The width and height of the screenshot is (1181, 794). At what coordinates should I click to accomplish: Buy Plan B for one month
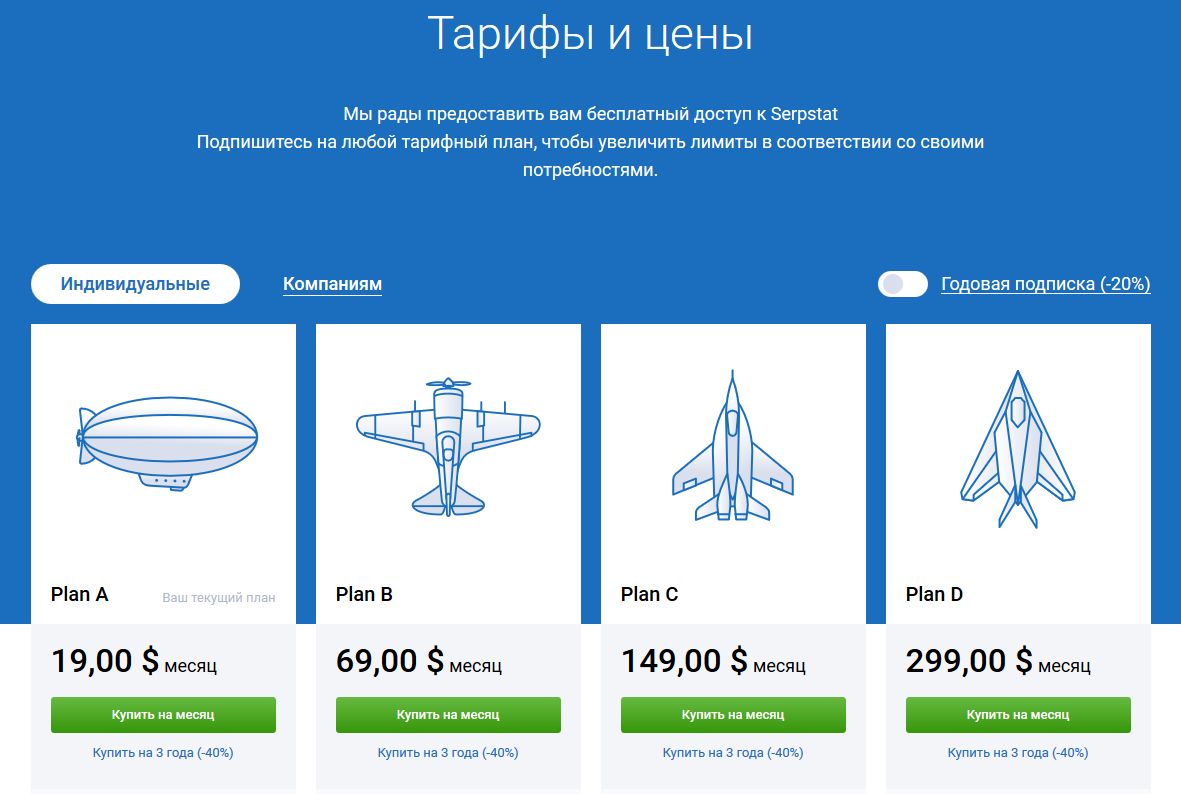pyautogui.click(x=448, y=715)
